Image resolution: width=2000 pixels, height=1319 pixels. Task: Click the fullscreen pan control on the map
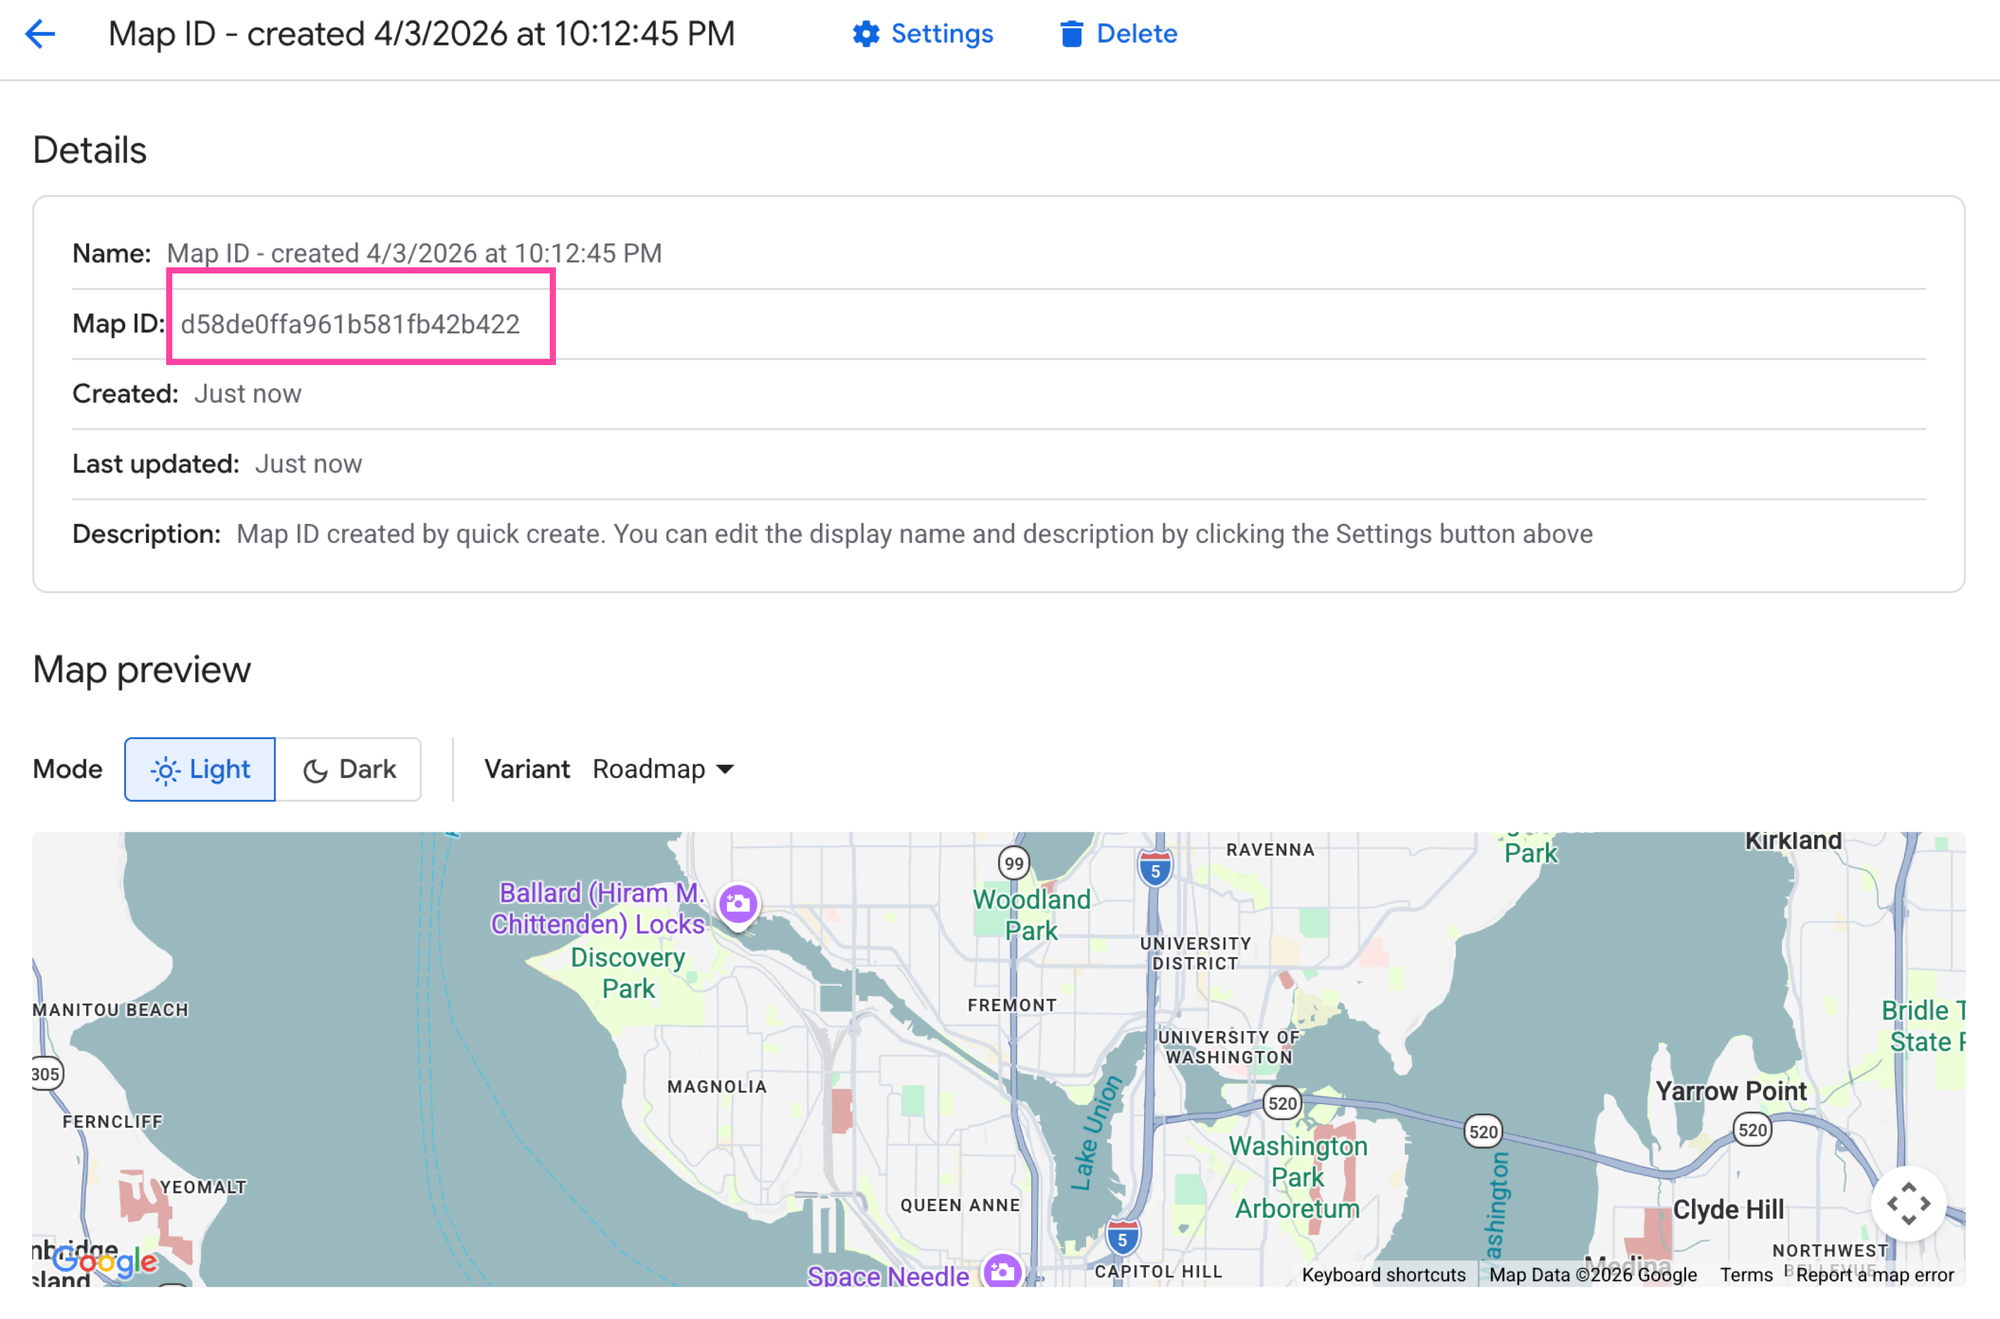coord(1908,1203)
